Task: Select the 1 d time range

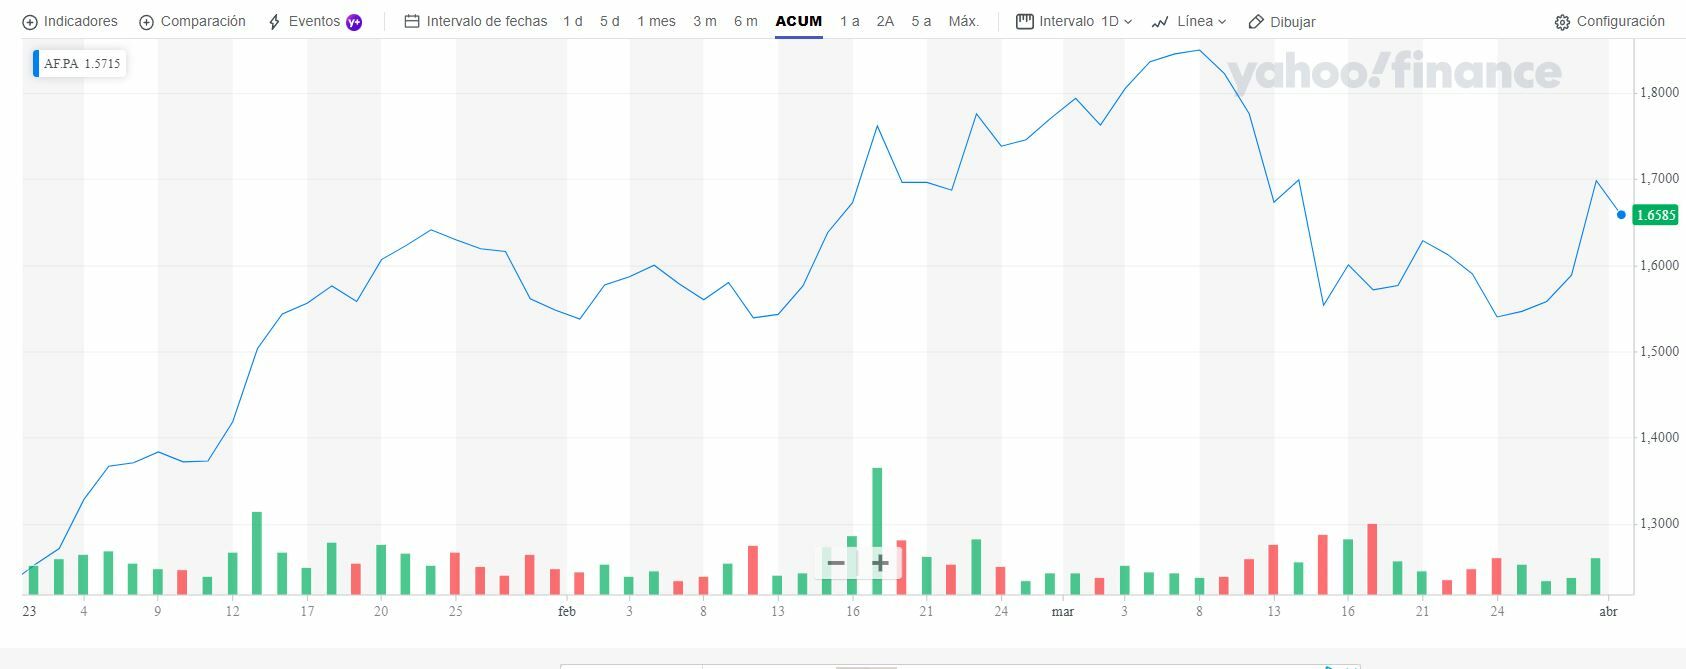Action: pos(572,21)
